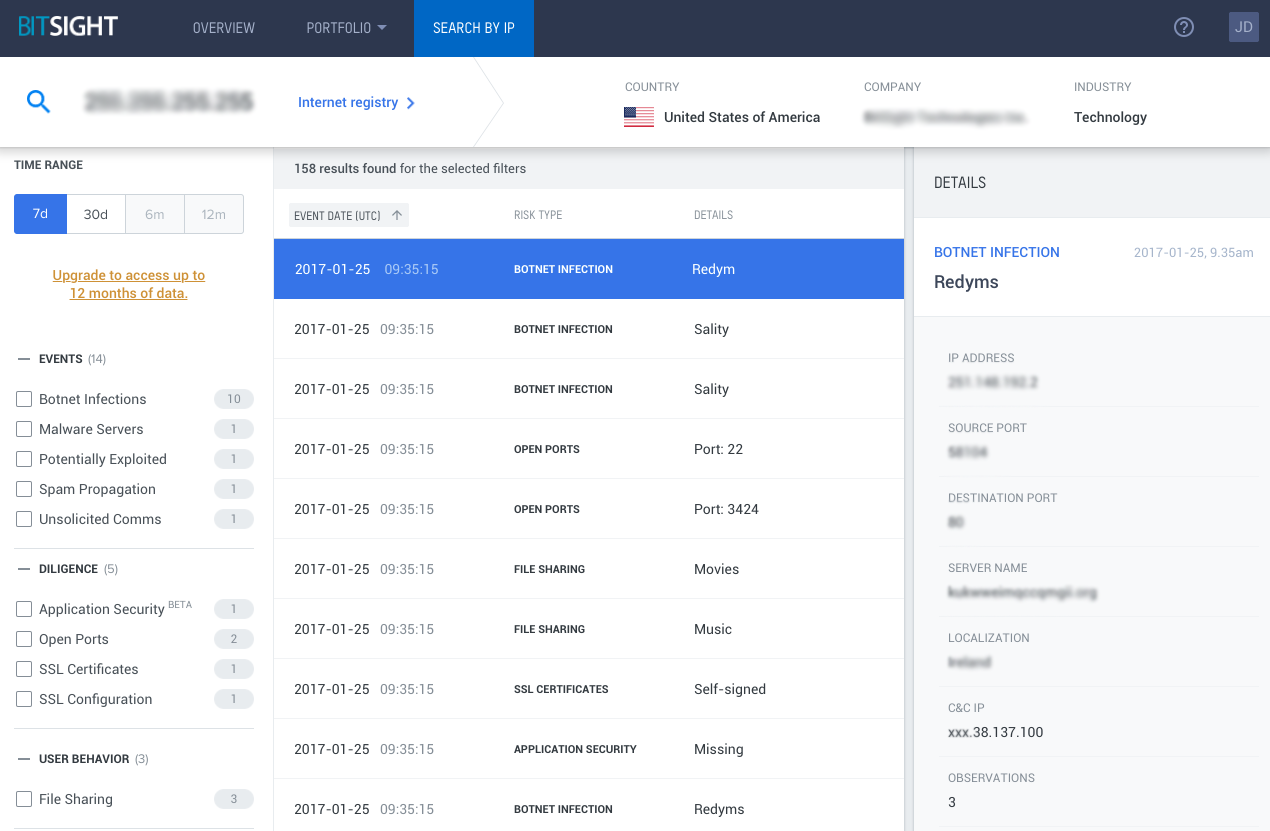Open the Portfolio dropdown menu

[346, 28]
